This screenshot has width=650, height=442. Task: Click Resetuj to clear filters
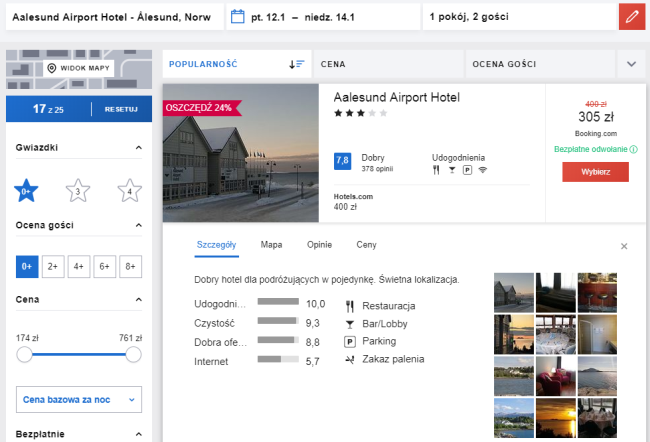(121, 109)
